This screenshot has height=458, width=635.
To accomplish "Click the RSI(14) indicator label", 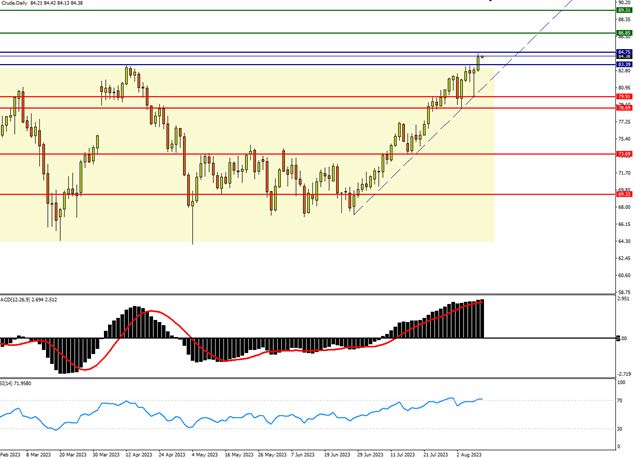I will 20,383.
